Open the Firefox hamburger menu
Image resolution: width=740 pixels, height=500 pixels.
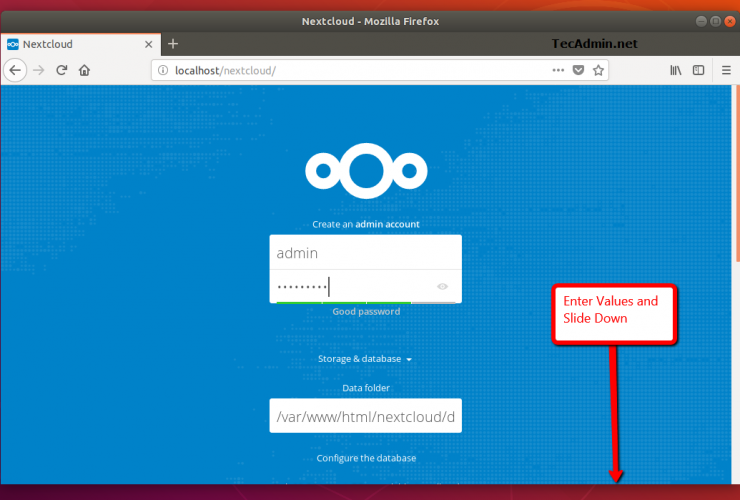(x=726, y=70)
